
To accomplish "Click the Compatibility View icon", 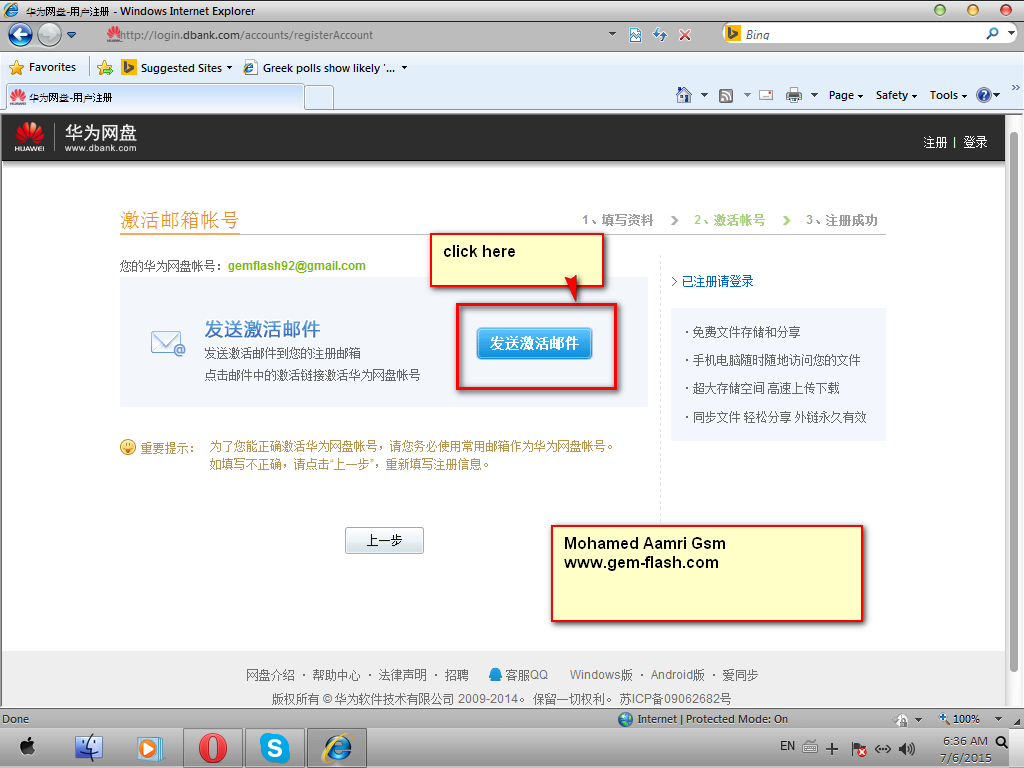I will click(x=635, y=35).
